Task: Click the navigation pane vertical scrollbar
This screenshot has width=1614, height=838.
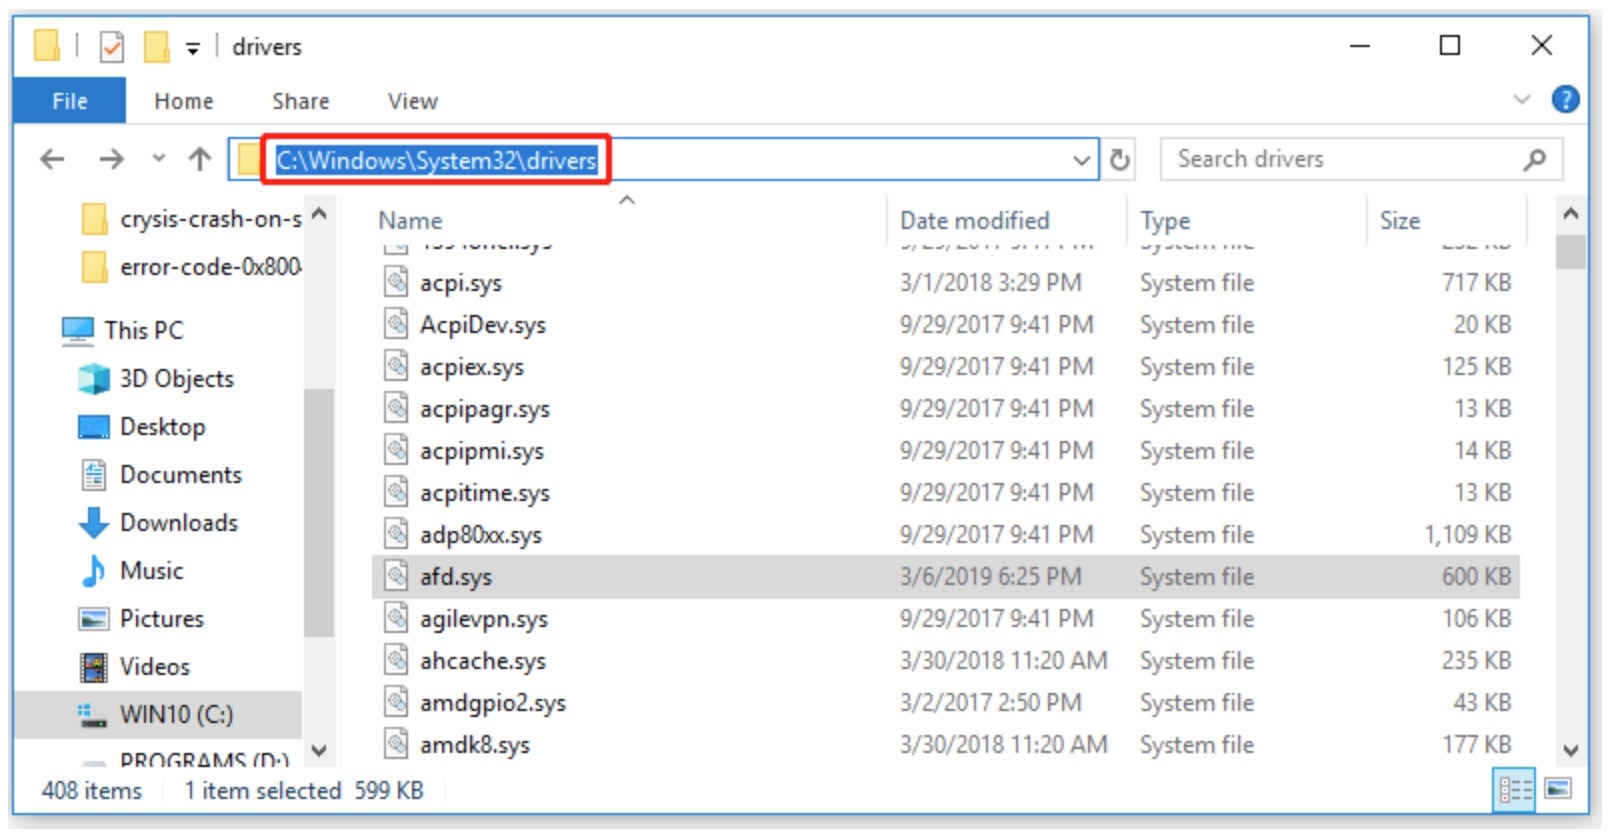Action: click(x=318, y=510)
